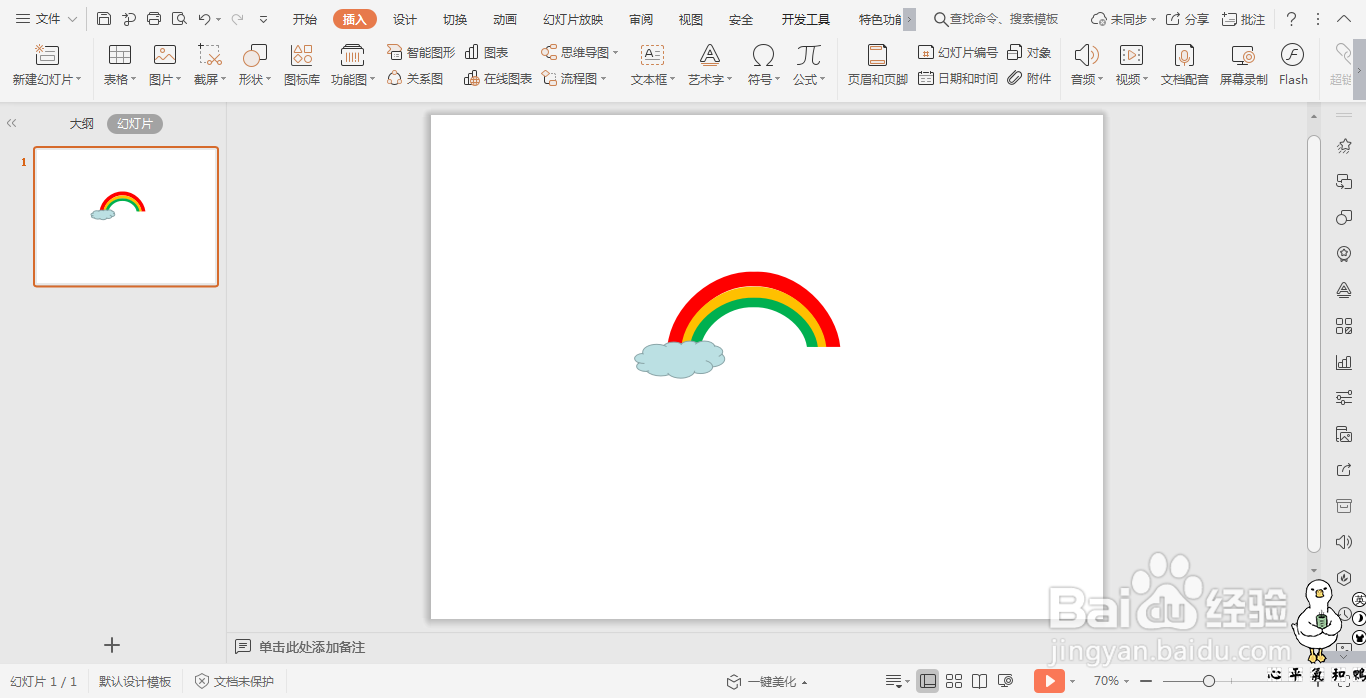This screenshot has width=1366, height=698.
Task: Collapse the ribbon with the up chevron
Action: tap(1344, 19)
